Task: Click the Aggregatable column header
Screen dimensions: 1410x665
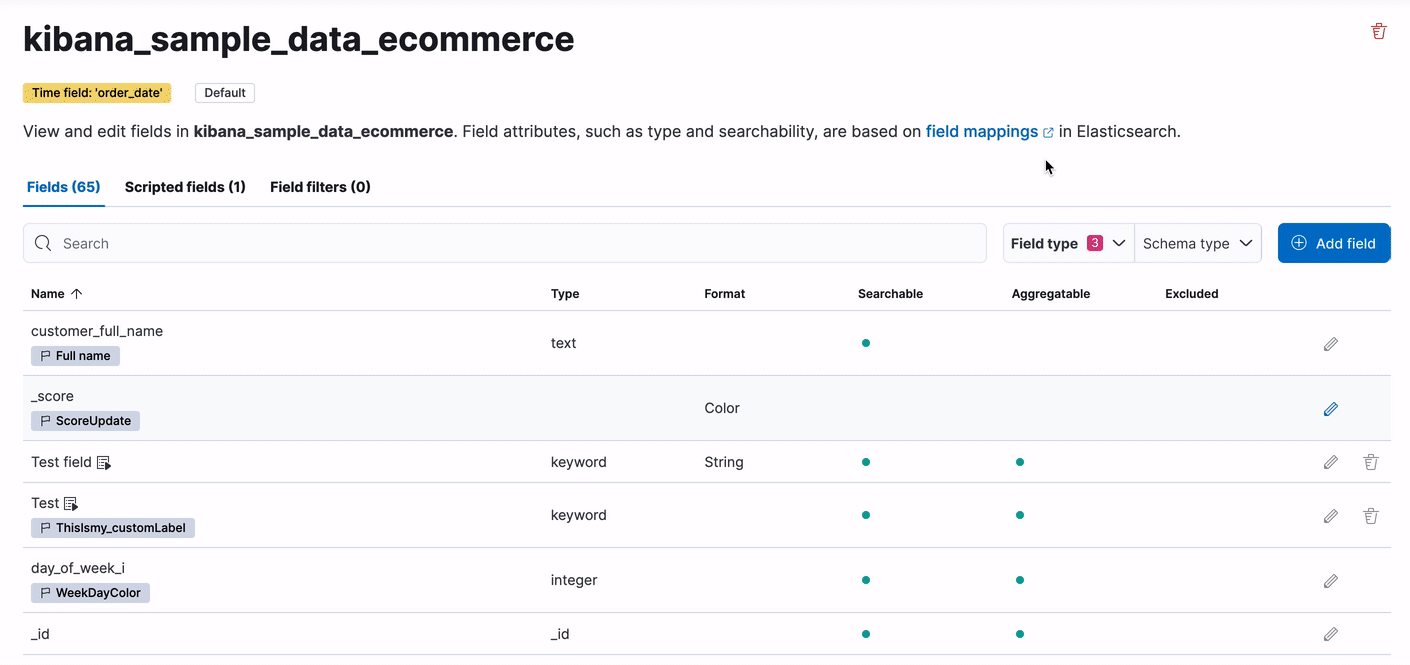Action: pos(1051,294)
